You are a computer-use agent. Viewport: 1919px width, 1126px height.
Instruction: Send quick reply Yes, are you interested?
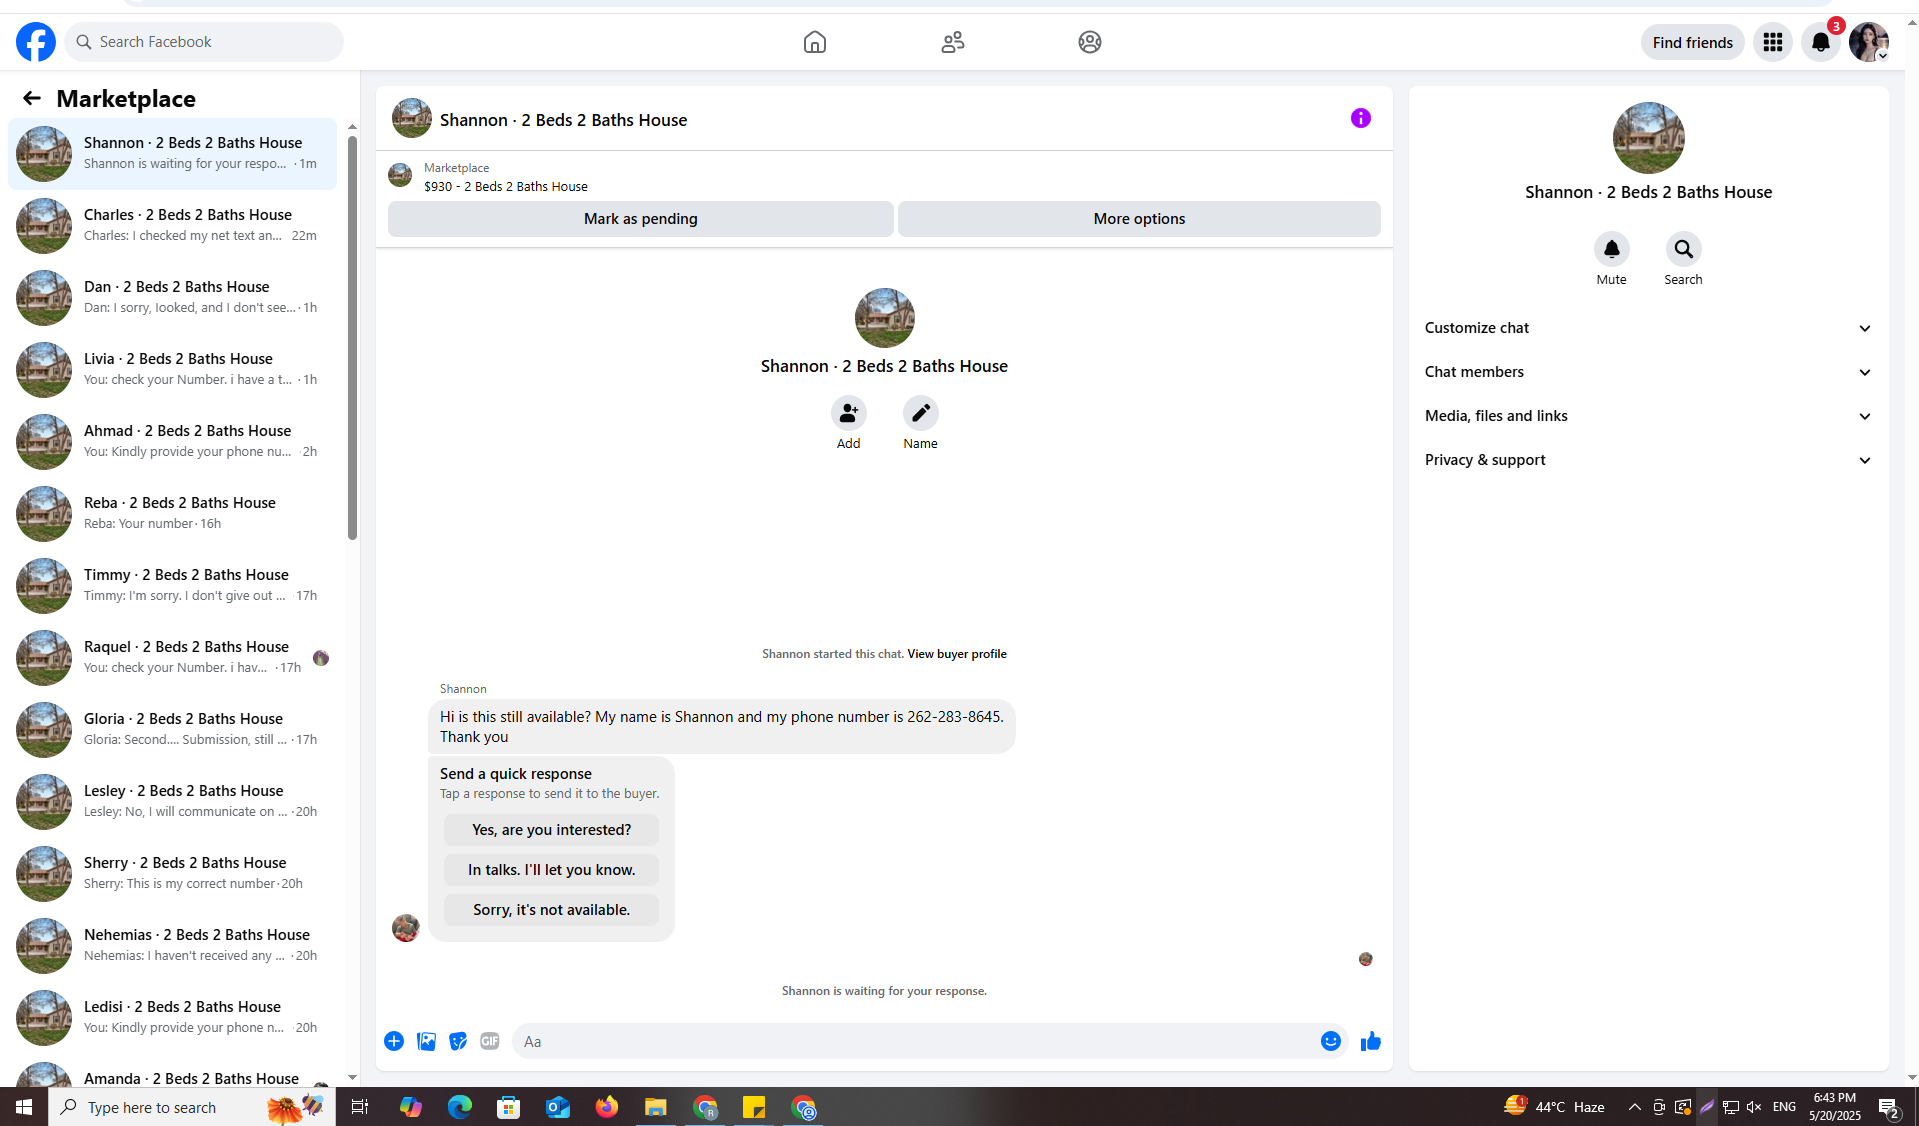tap(551, 830)
